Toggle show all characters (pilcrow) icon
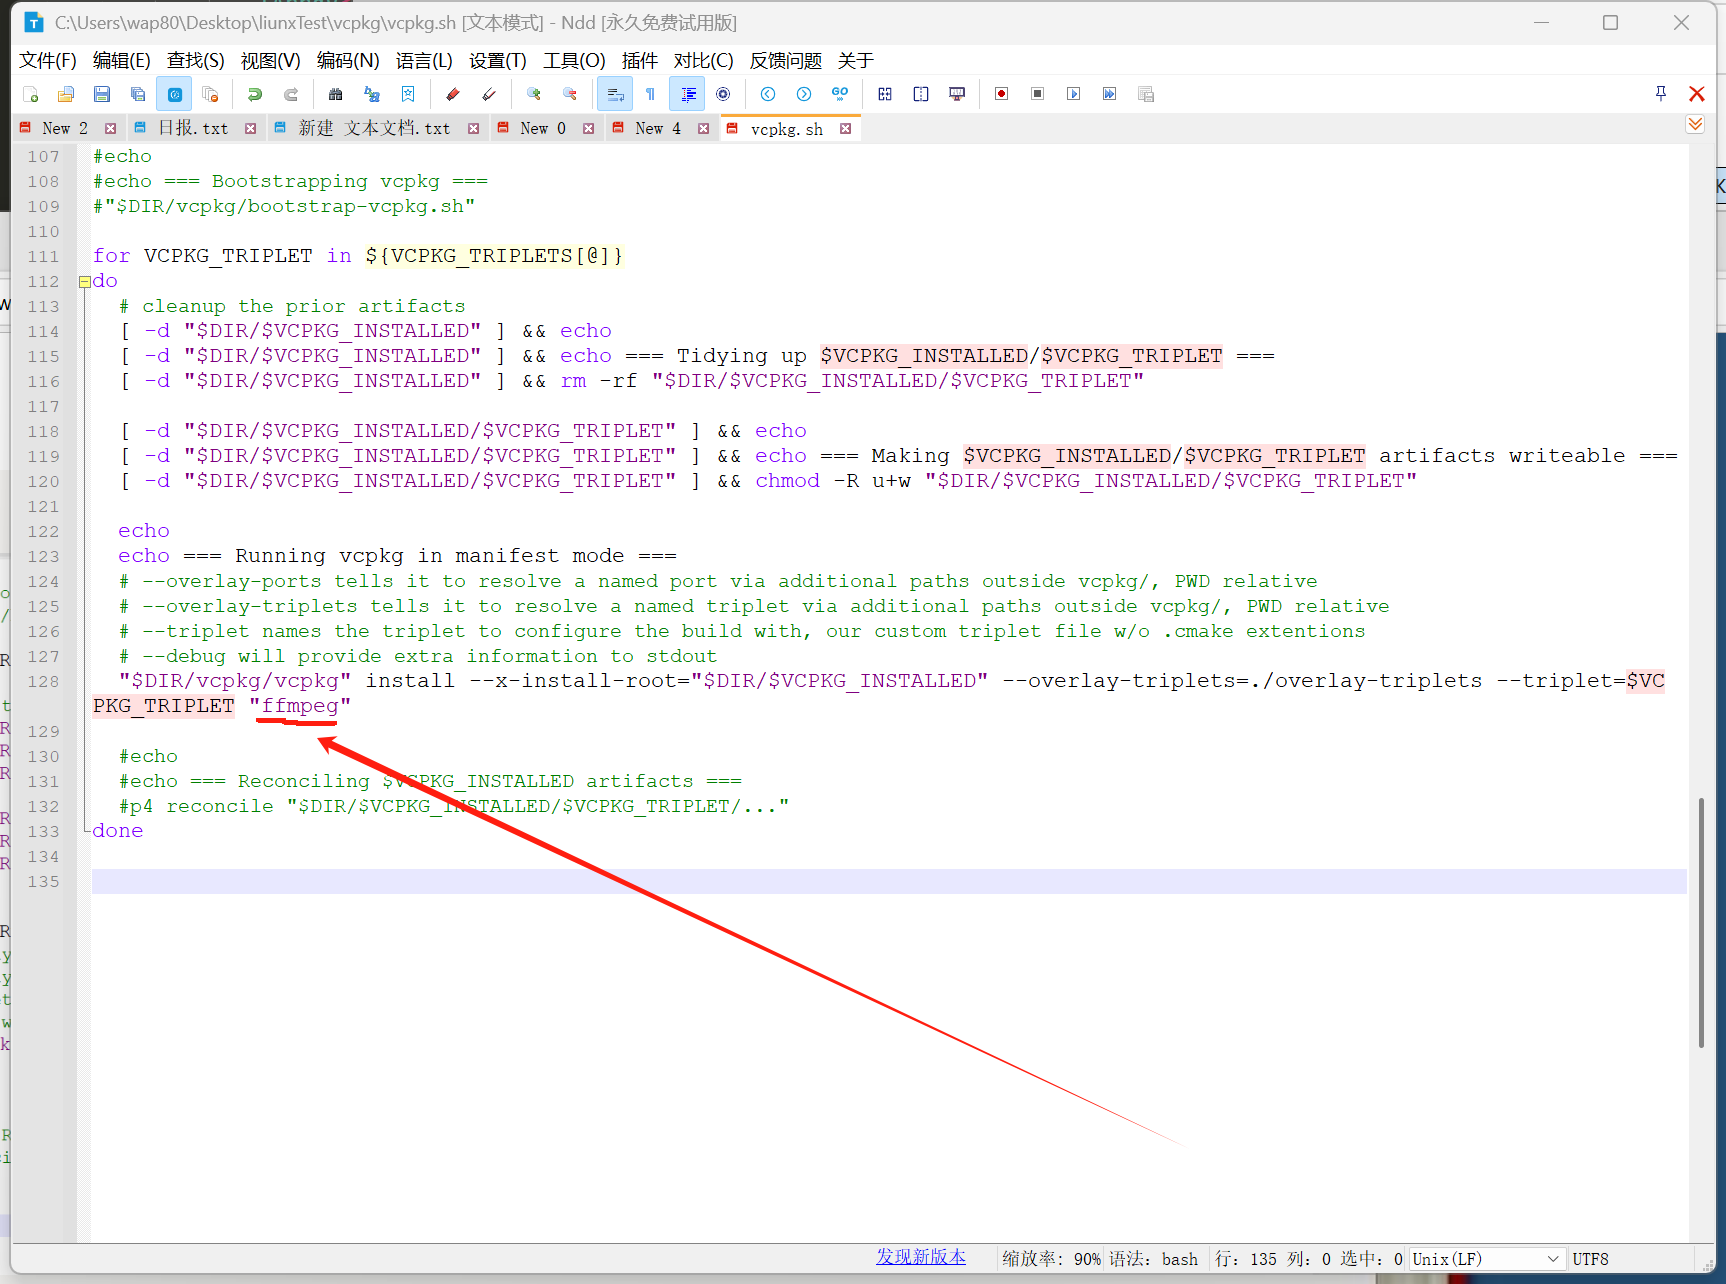 coord(651,94)
